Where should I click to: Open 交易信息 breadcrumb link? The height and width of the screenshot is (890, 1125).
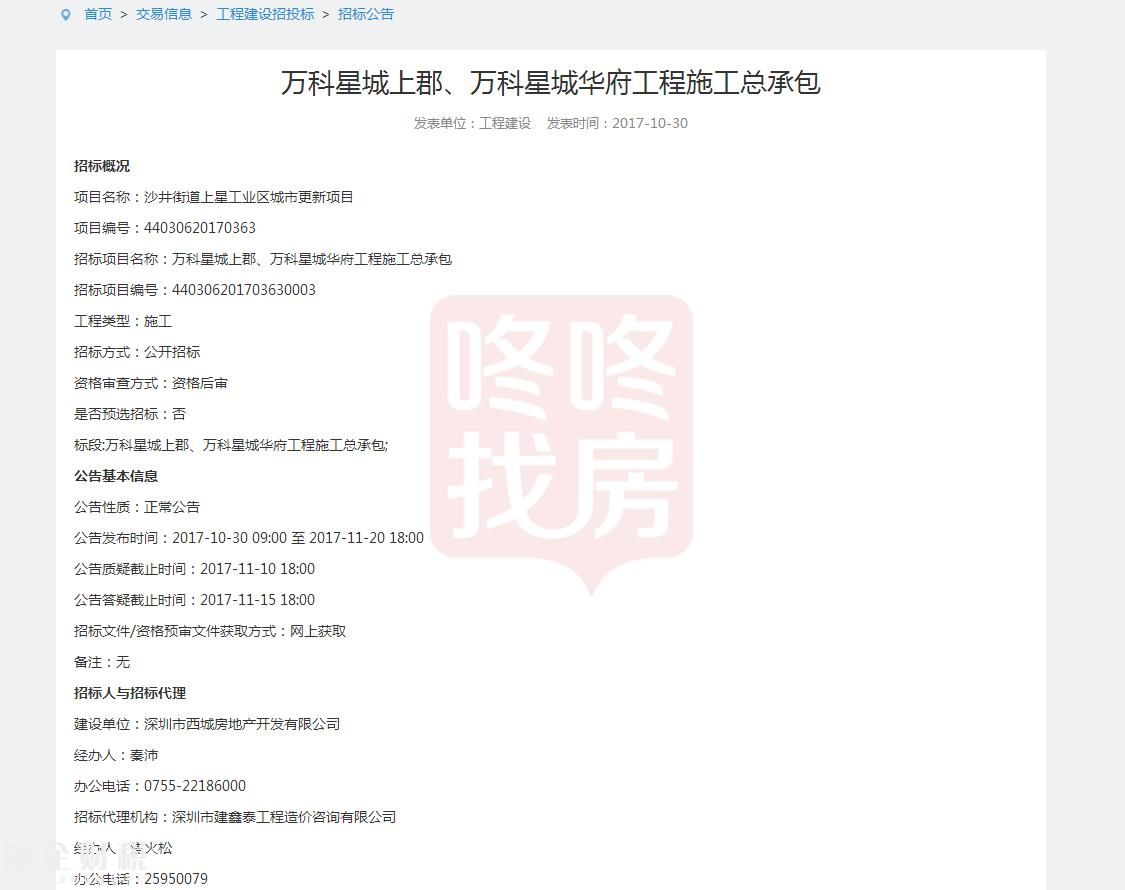point(164,14)
